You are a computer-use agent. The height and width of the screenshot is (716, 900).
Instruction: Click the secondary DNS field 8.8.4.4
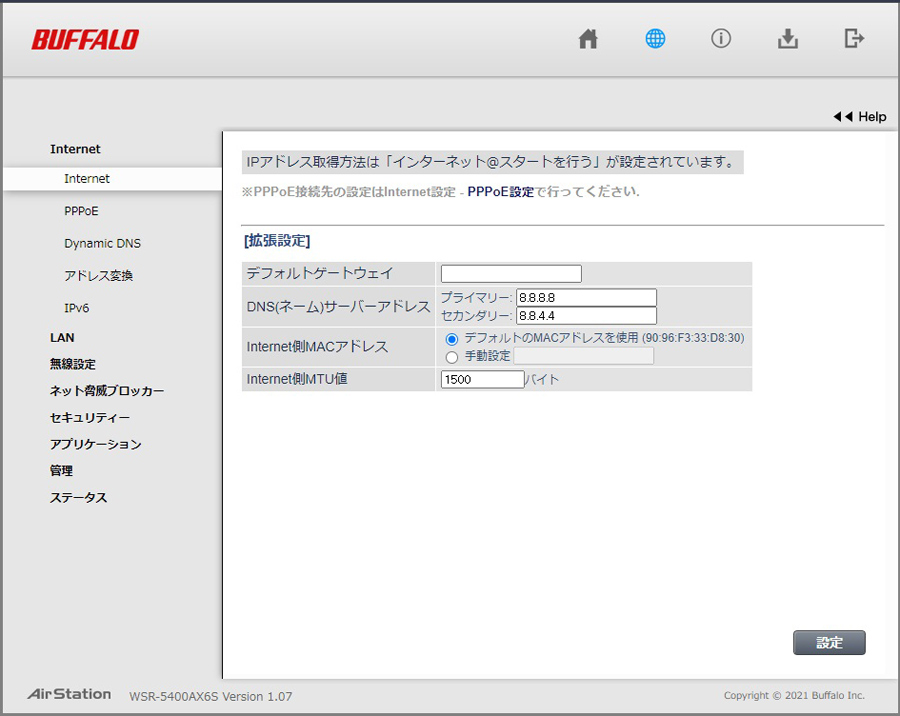(x=586, y=316)
